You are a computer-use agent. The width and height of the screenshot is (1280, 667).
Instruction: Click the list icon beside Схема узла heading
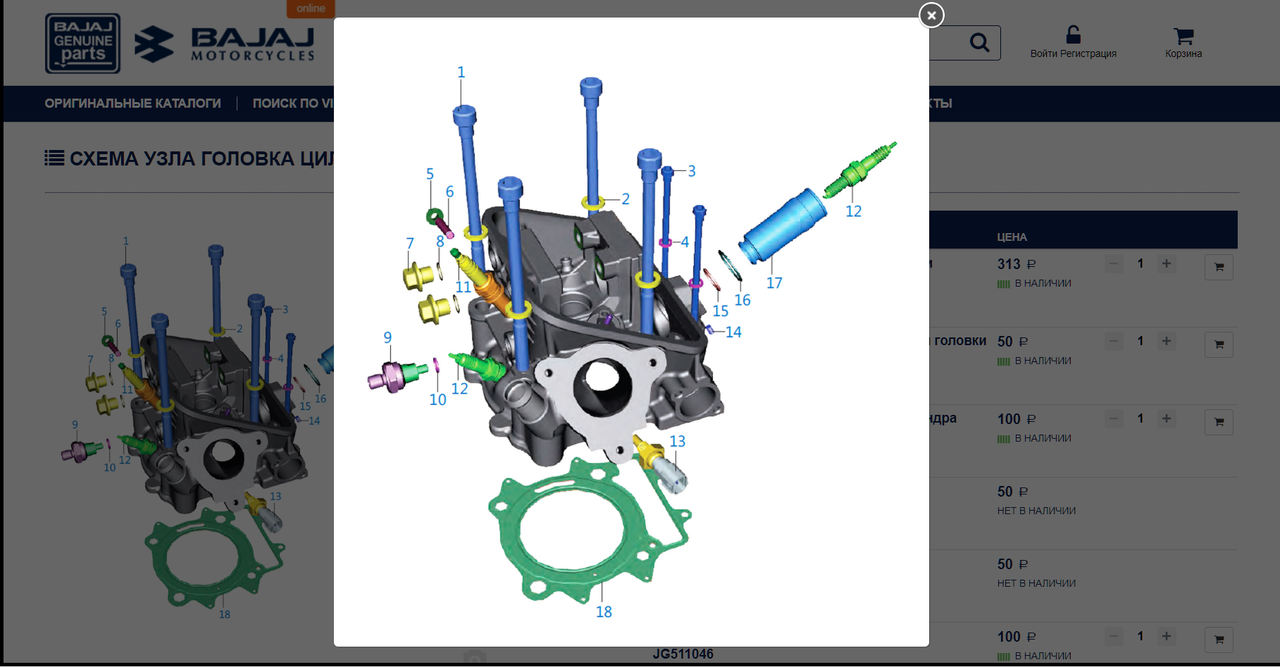click(55, 158)
